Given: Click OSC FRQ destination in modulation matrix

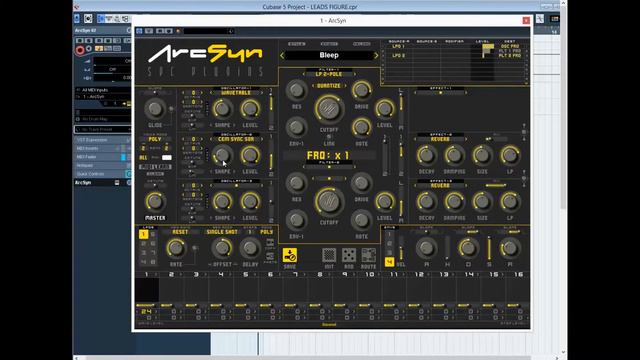Looking at the screenshot, I should (x=510, y=47).
